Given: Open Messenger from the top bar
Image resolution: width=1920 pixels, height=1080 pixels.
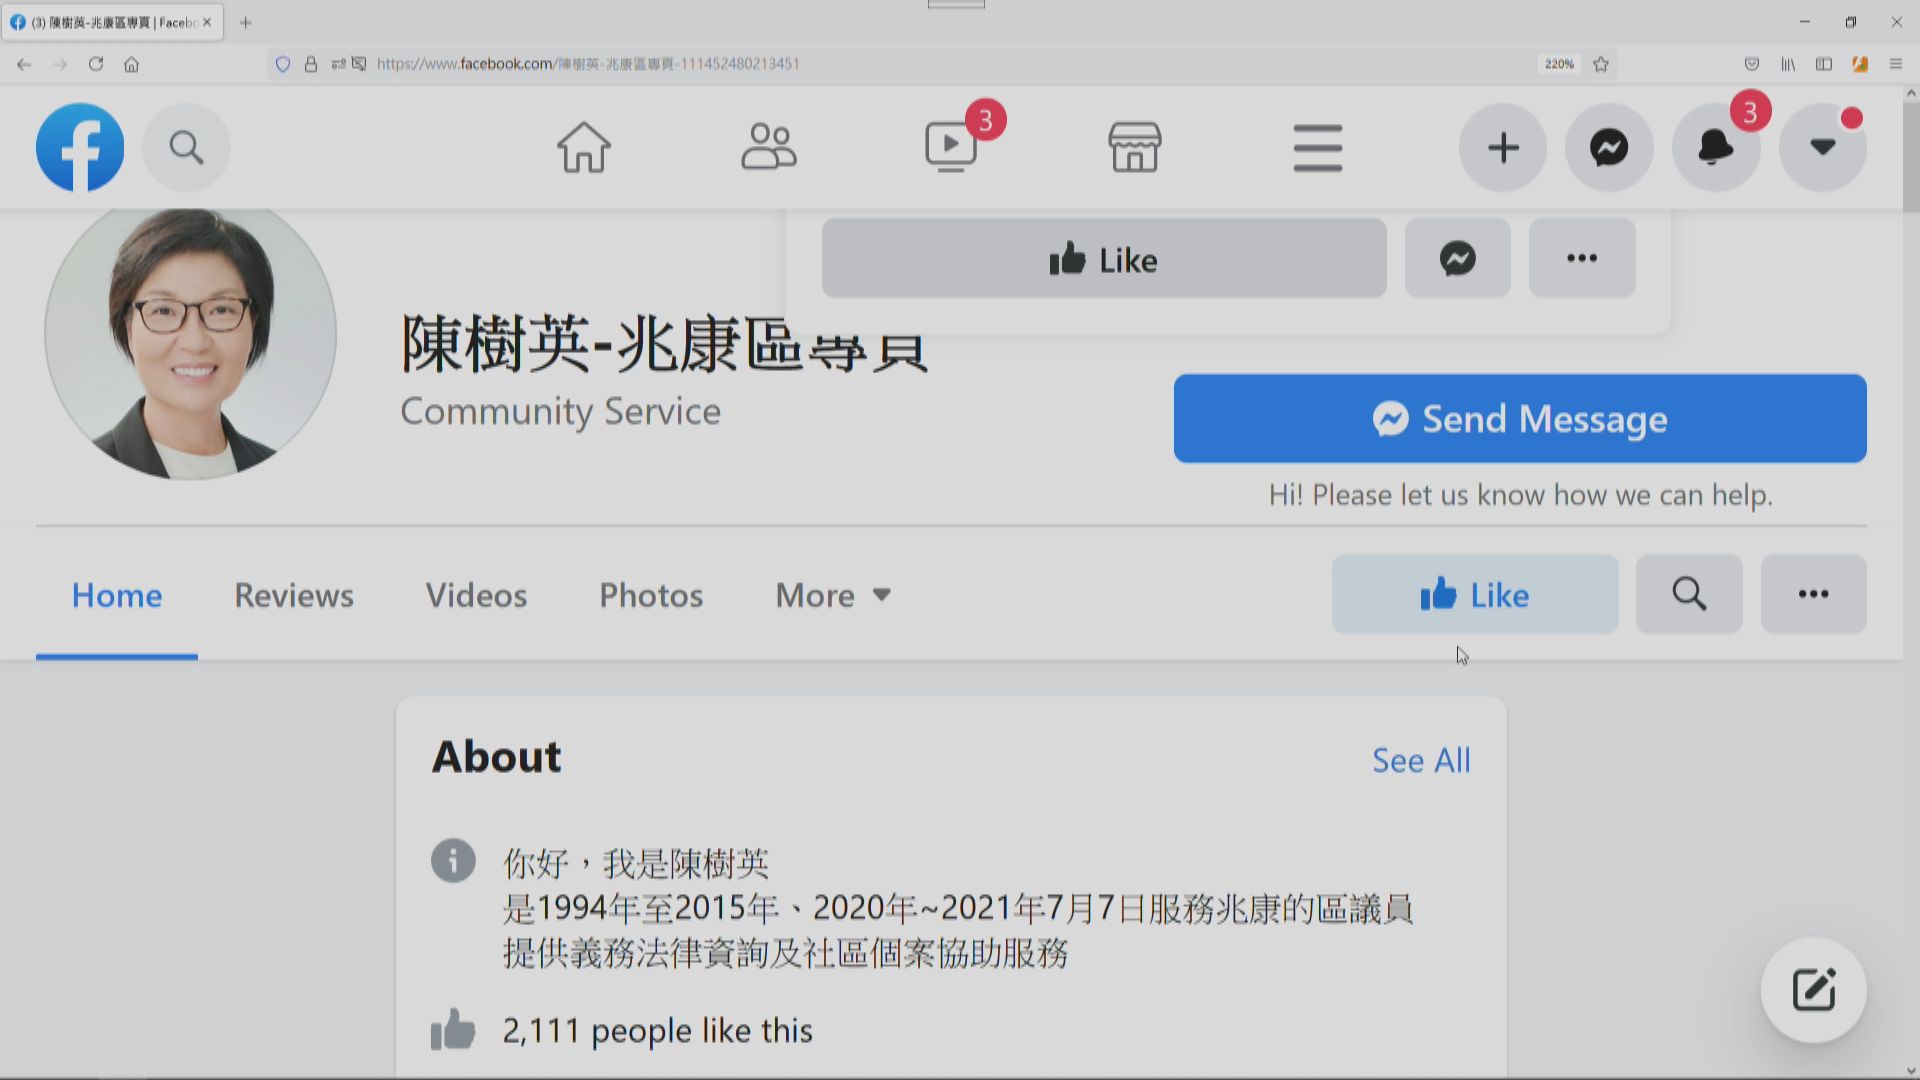Looking at the screenshot, I should coord(1608,147).
